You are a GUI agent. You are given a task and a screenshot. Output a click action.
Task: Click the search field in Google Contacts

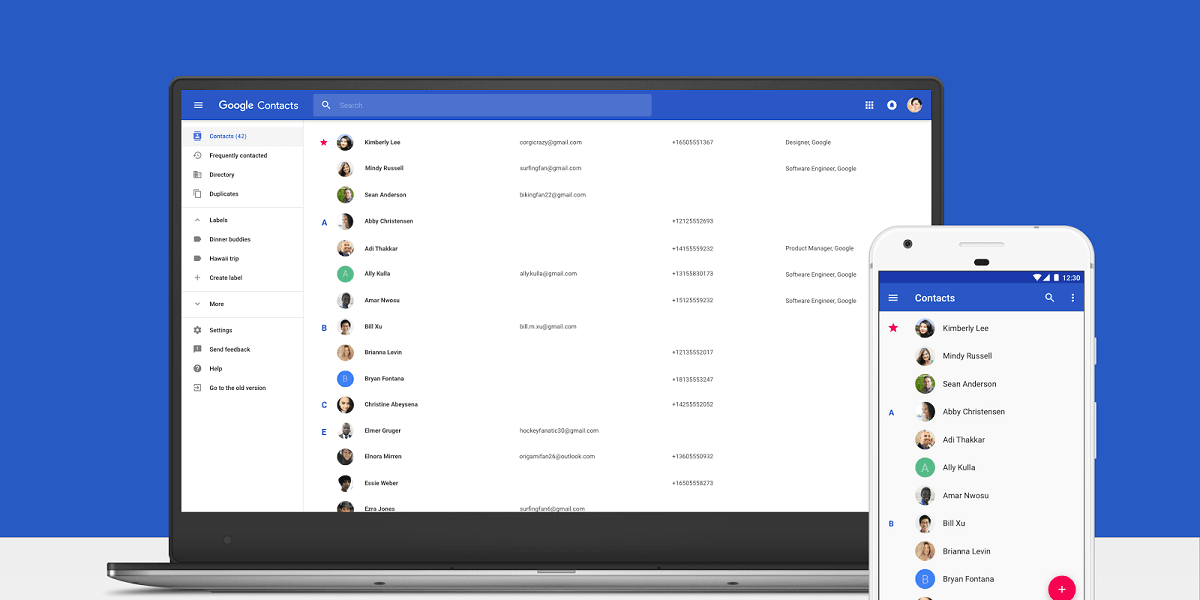[482, 105]
